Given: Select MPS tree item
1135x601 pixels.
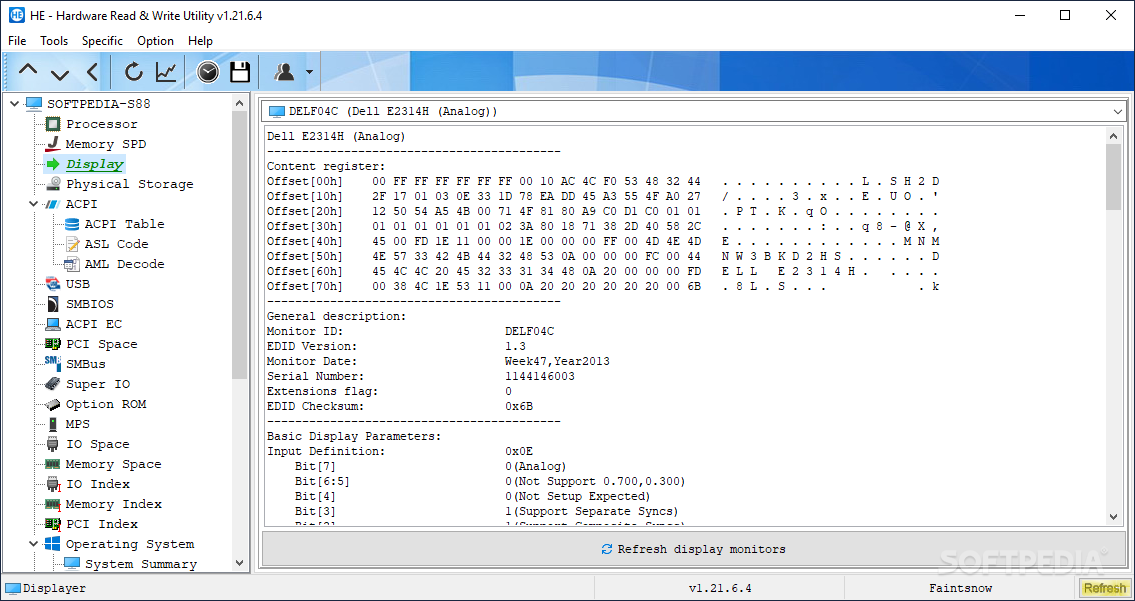Looking at the screenshot, I should [78, 424].
